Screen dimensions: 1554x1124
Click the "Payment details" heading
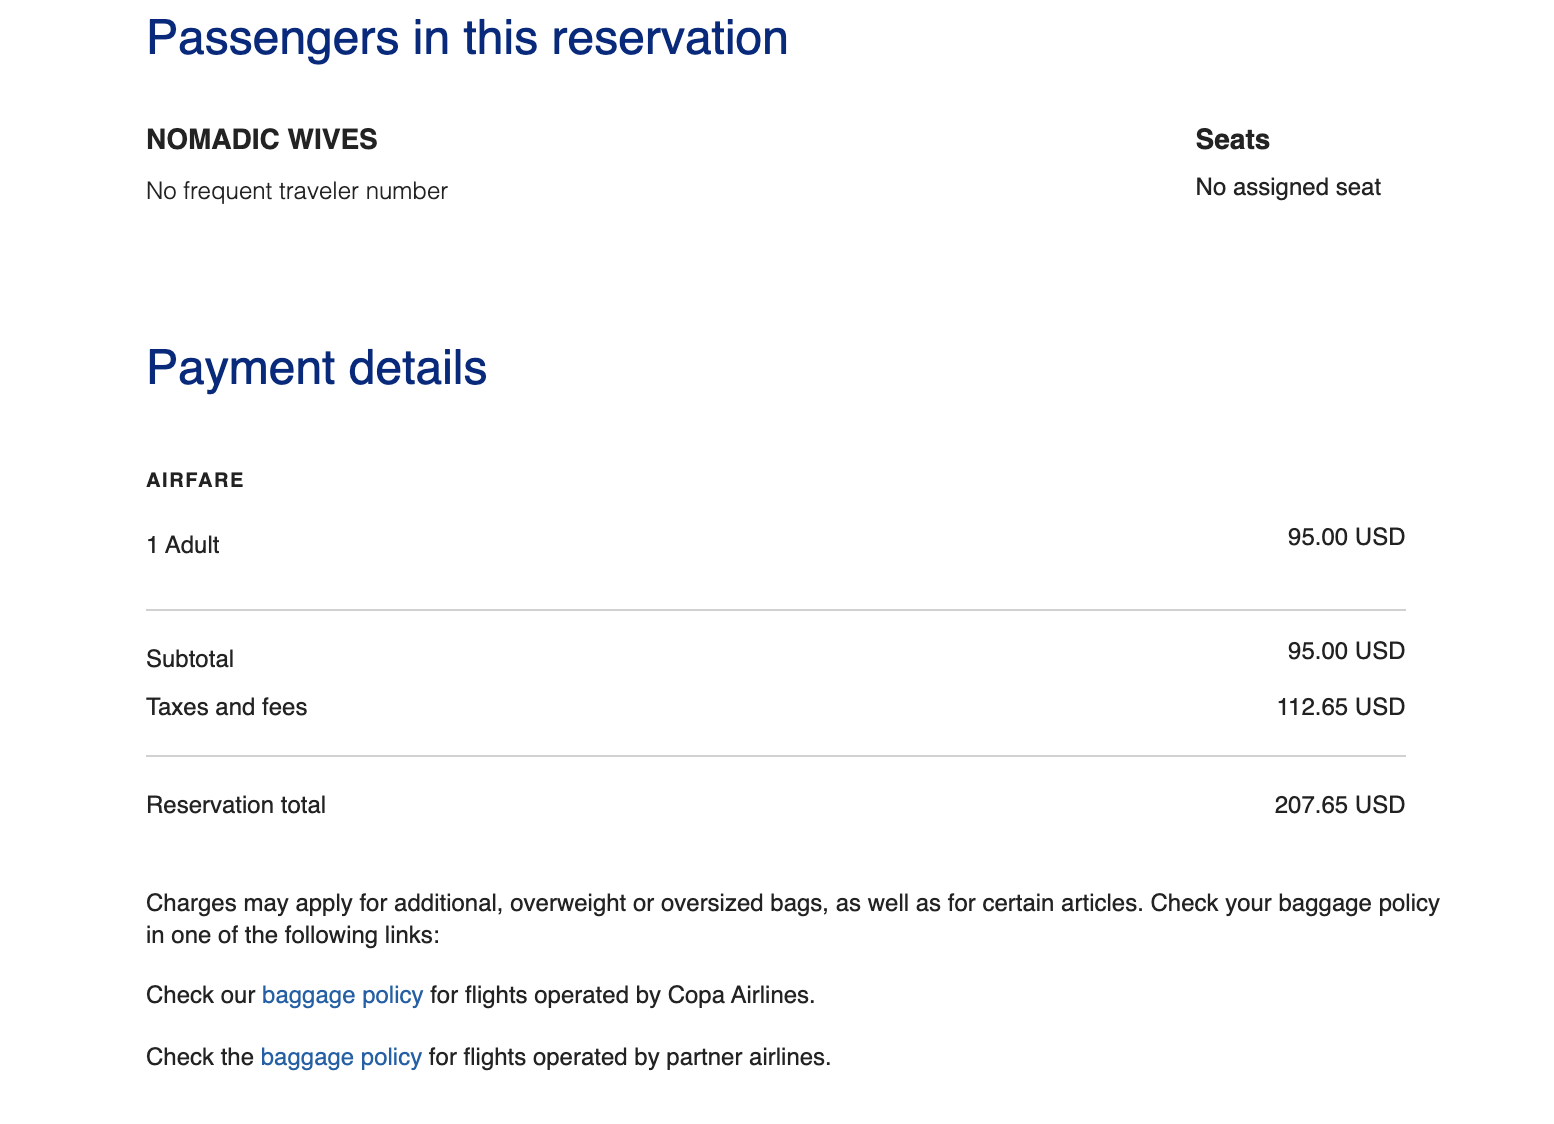pos(316,367)
